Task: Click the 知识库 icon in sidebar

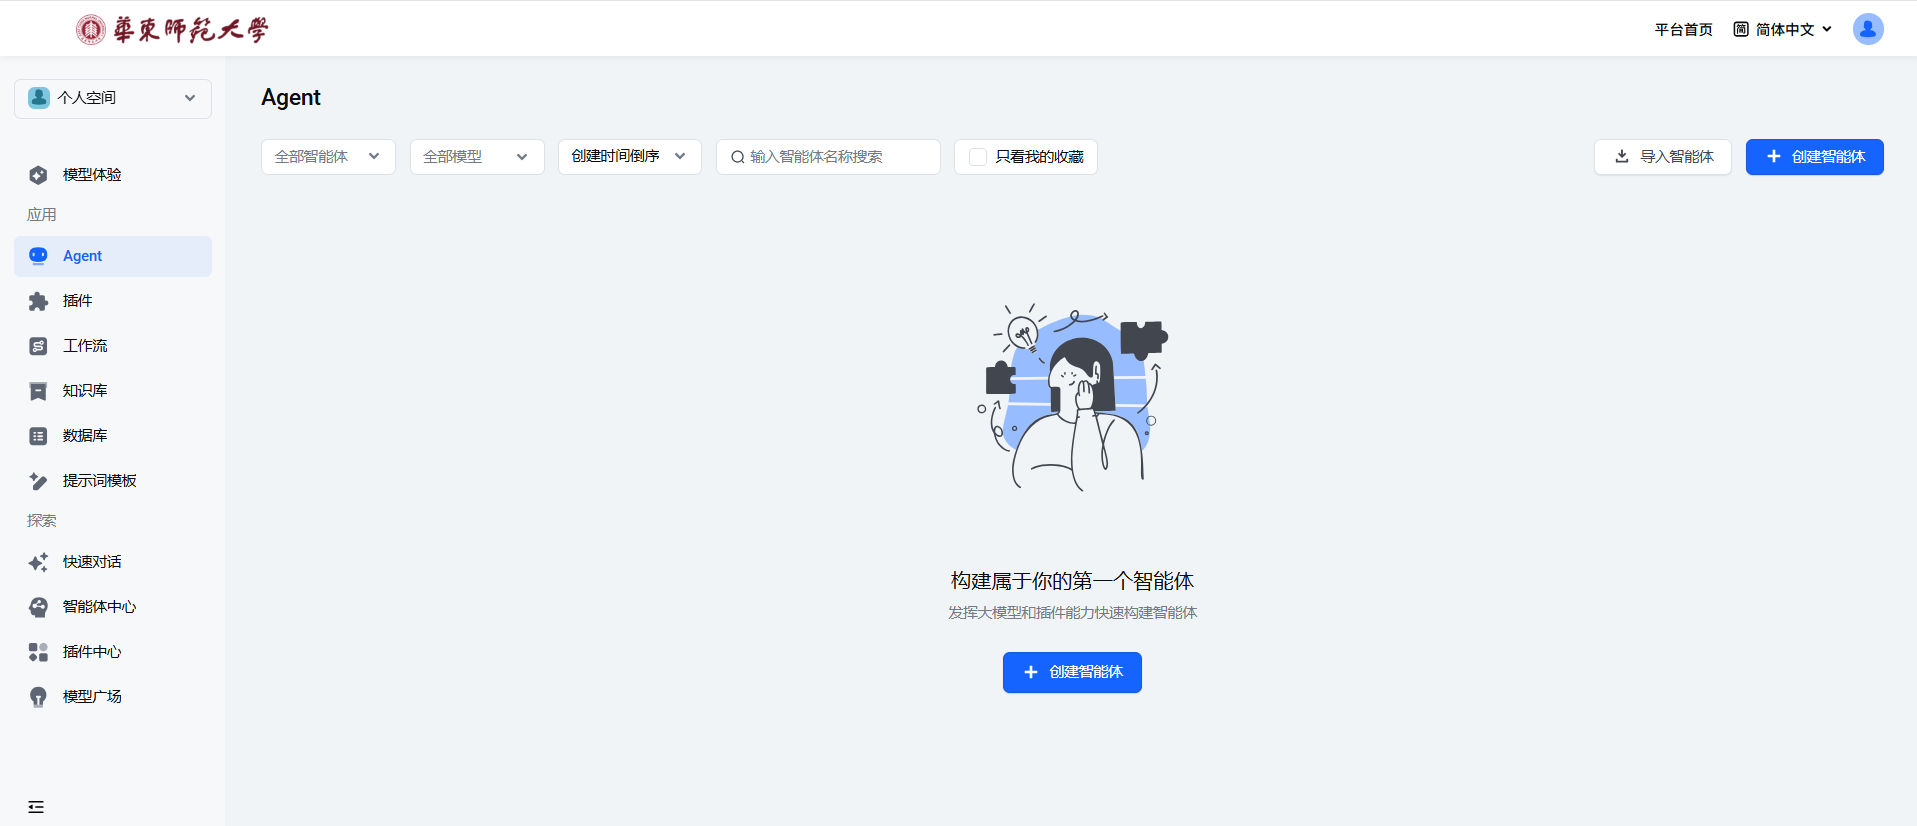Action: click(38, 391)
